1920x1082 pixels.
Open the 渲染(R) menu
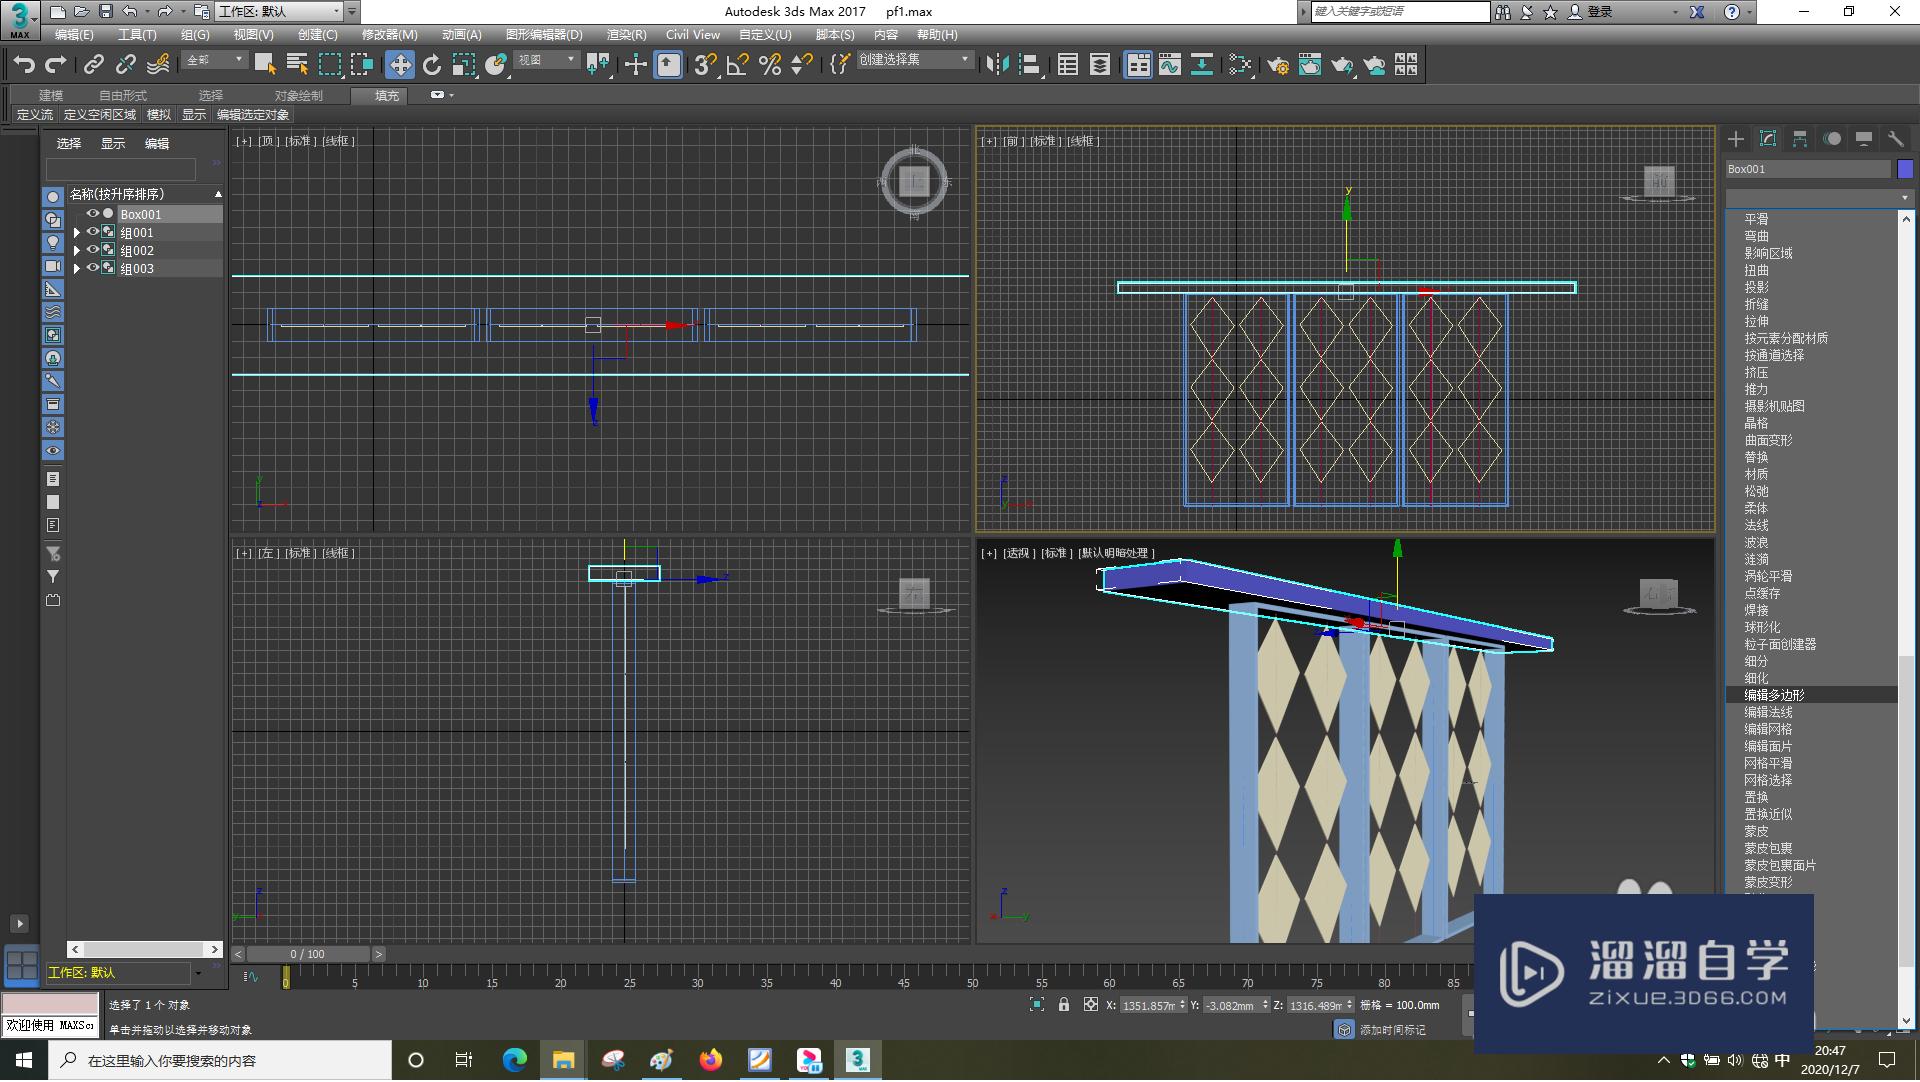[x=626, y=35]
